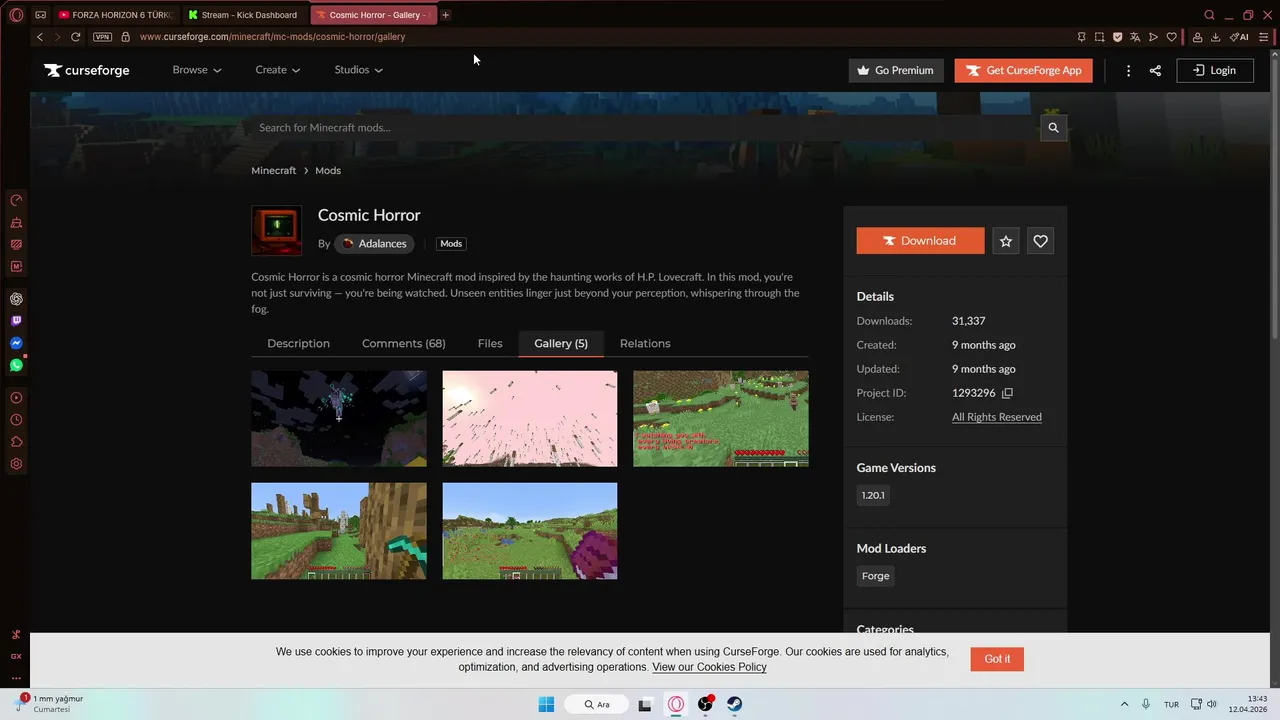The width and height of the screenshot is (1280, 720).
Task: Go back to previous page
Action: pyautogui.click(x=40, y=37)
